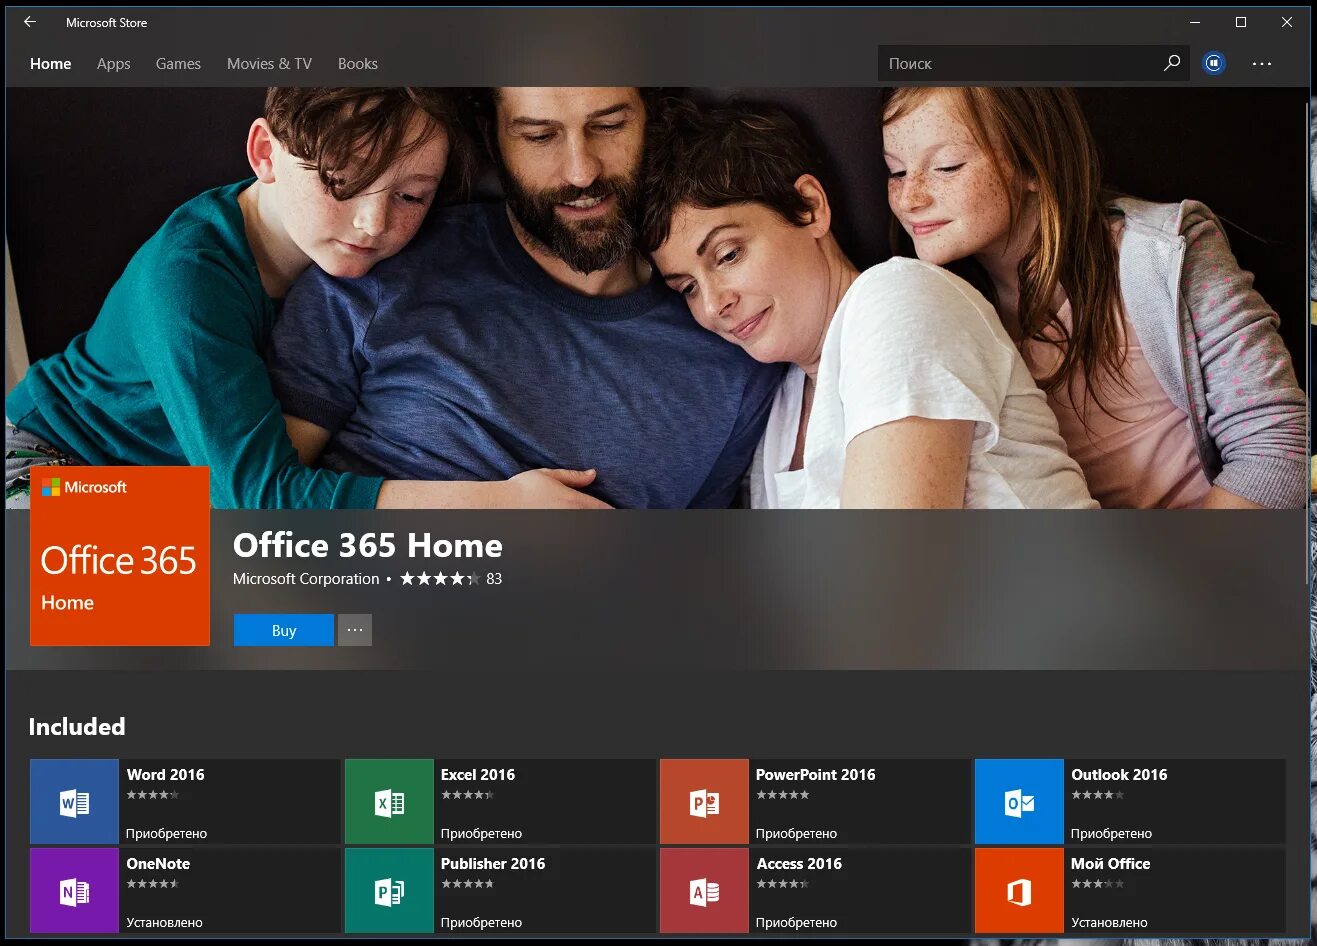Open the PowerPoint 2016 title link
Image resolution: width=1317 pixels, height=946 pixels.
pyautogui.click(x=815, y=774)
